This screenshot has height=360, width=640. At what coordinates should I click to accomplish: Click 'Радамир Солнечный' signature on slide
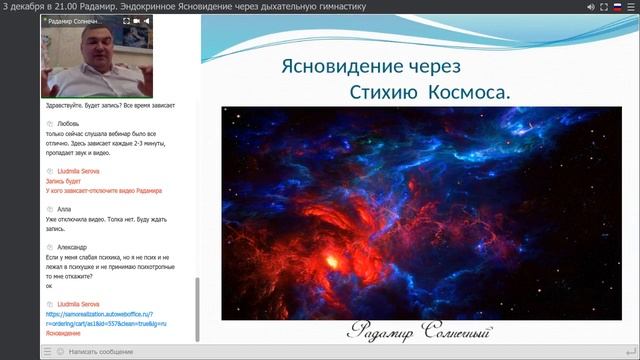(420, 331)
